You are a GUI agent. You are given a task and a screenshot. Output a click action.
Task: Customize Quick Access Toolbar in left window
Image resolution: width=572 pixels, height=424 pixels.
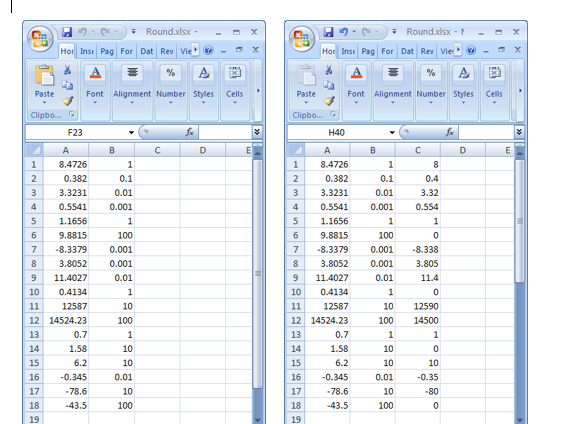tap(134, 32)
